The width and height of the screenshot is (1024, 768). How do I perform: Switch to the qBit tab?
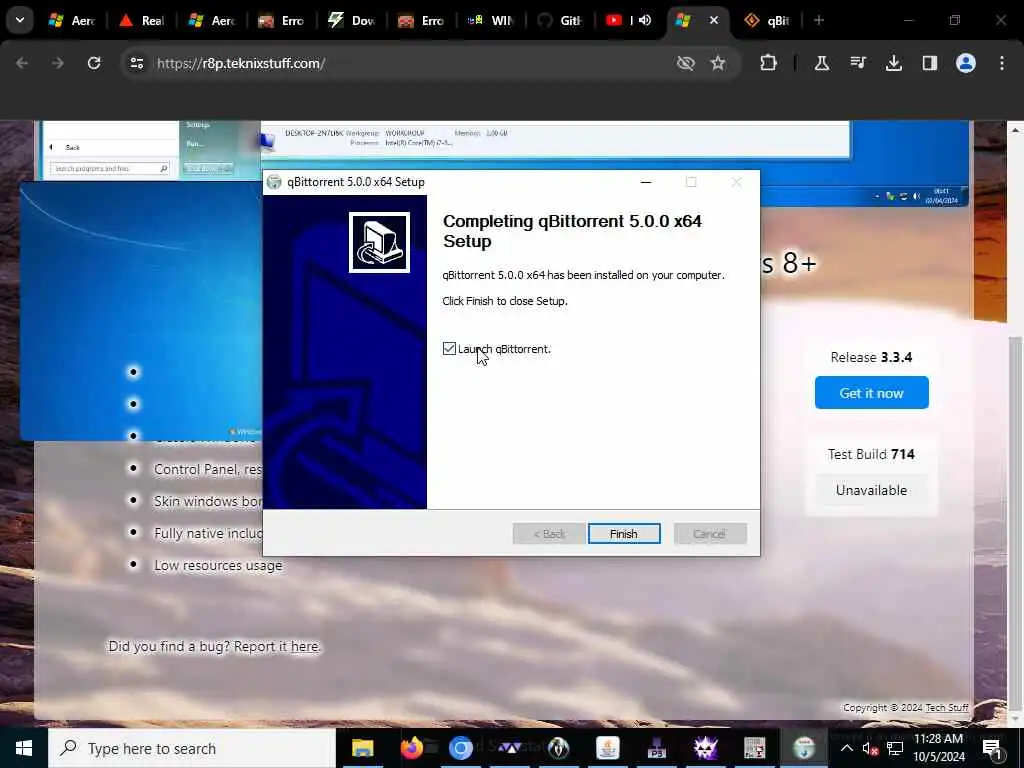click(x=767, y=20)
